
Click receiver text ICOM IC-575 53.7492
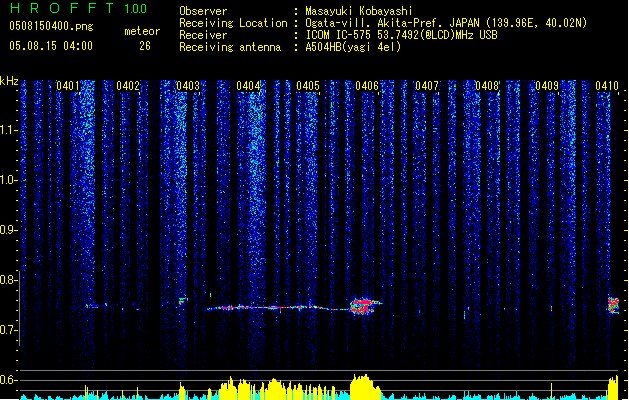pos(401,35)
